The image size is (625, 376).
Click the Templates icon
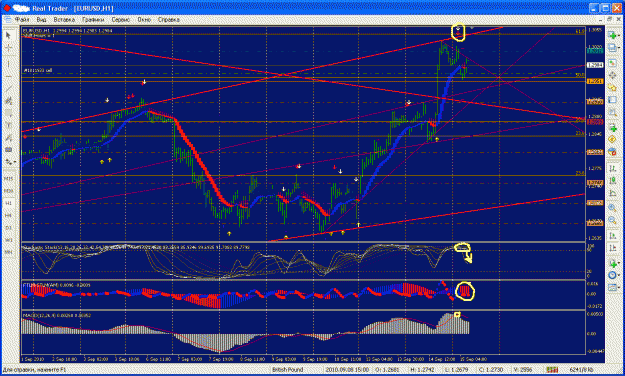tap(612, 288)
